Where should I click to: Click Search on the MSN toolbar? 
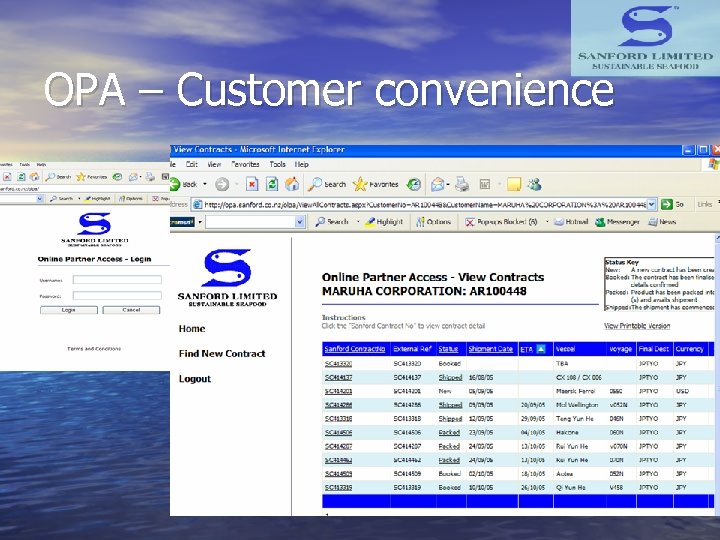(x=332, y=222)
